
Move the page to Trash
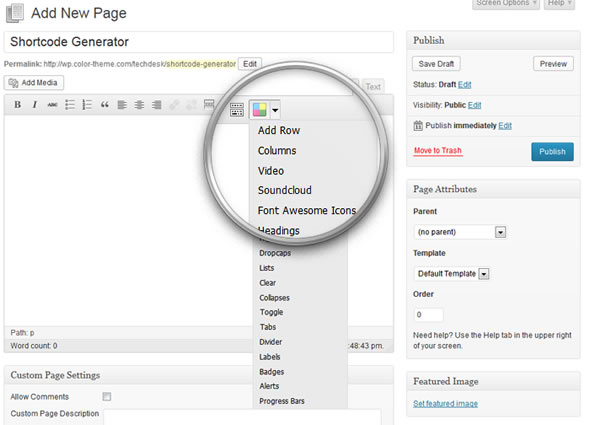(x=438, y=151)
